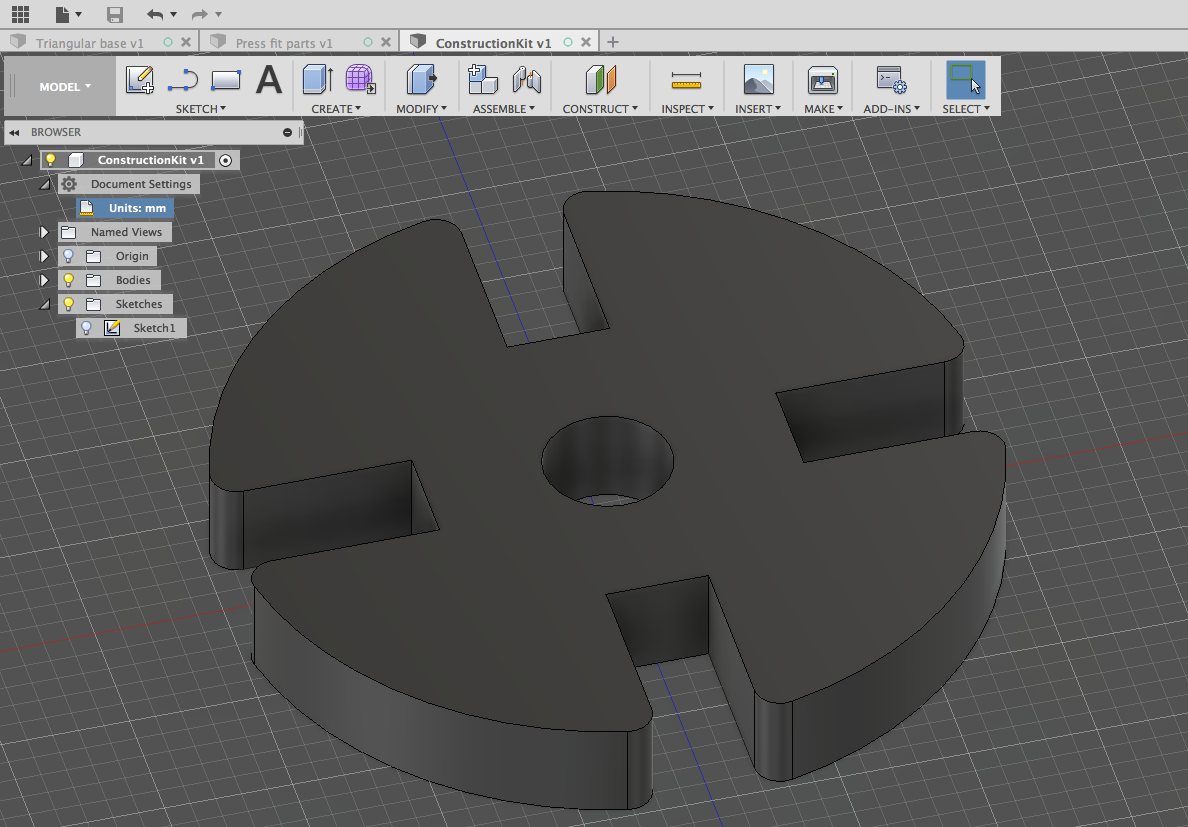
Task: Open the Redo history dropdown arrow
Action: coord(218,14)
